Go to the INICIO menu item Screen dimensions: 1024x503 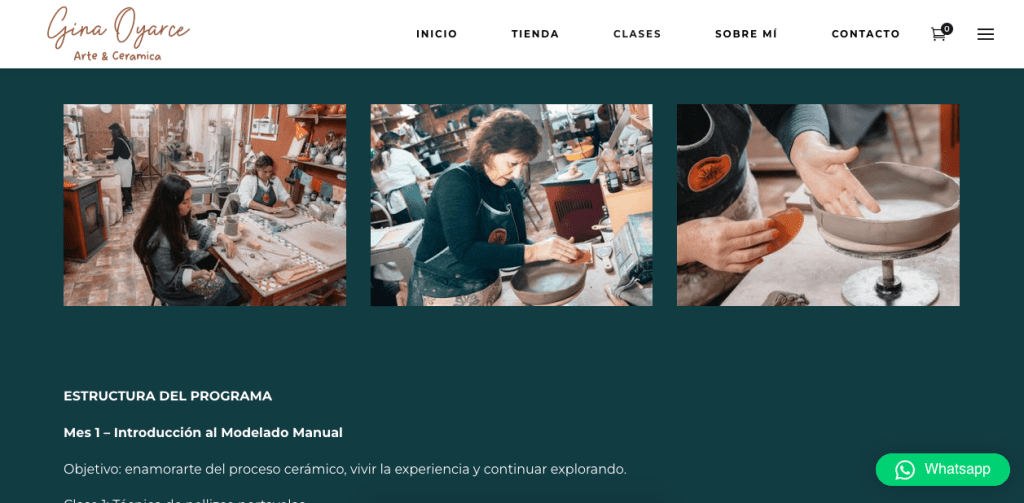pyautogui.click(x=437, y=34)
